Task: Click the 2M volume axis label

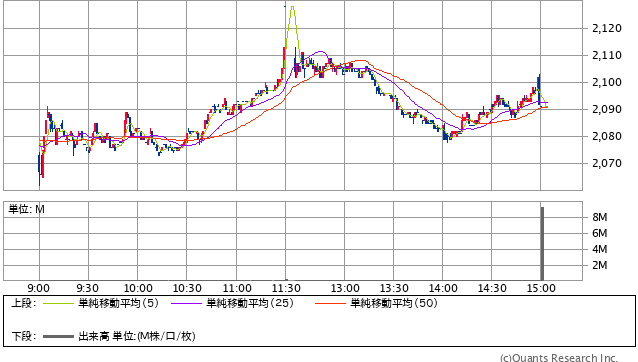Action: (600, 265)
